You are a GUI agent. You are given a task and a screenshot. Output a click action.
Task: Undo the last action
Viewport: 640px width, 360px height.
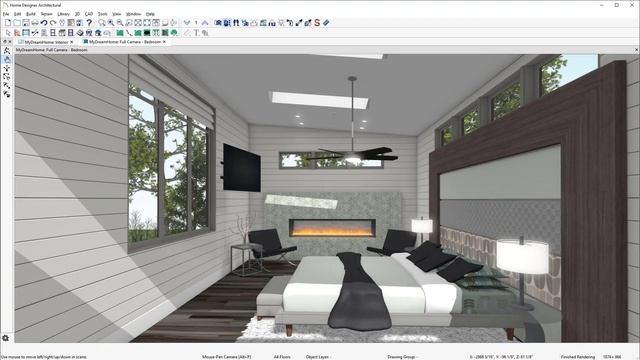(x=44, y=23)
